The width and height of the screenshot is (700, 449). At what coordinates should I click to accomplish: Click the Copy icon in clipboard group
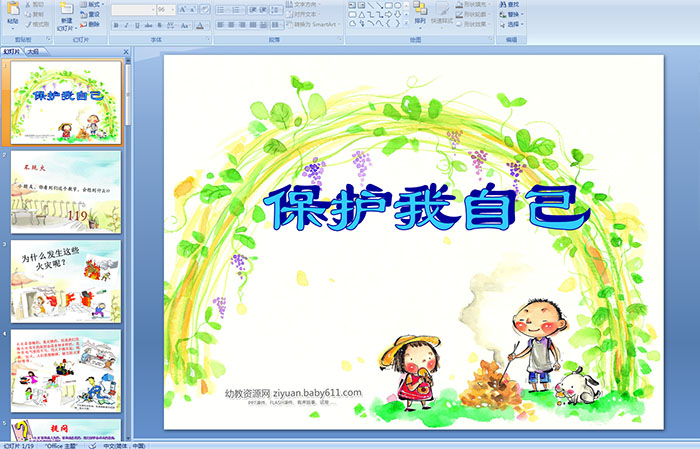29,14
